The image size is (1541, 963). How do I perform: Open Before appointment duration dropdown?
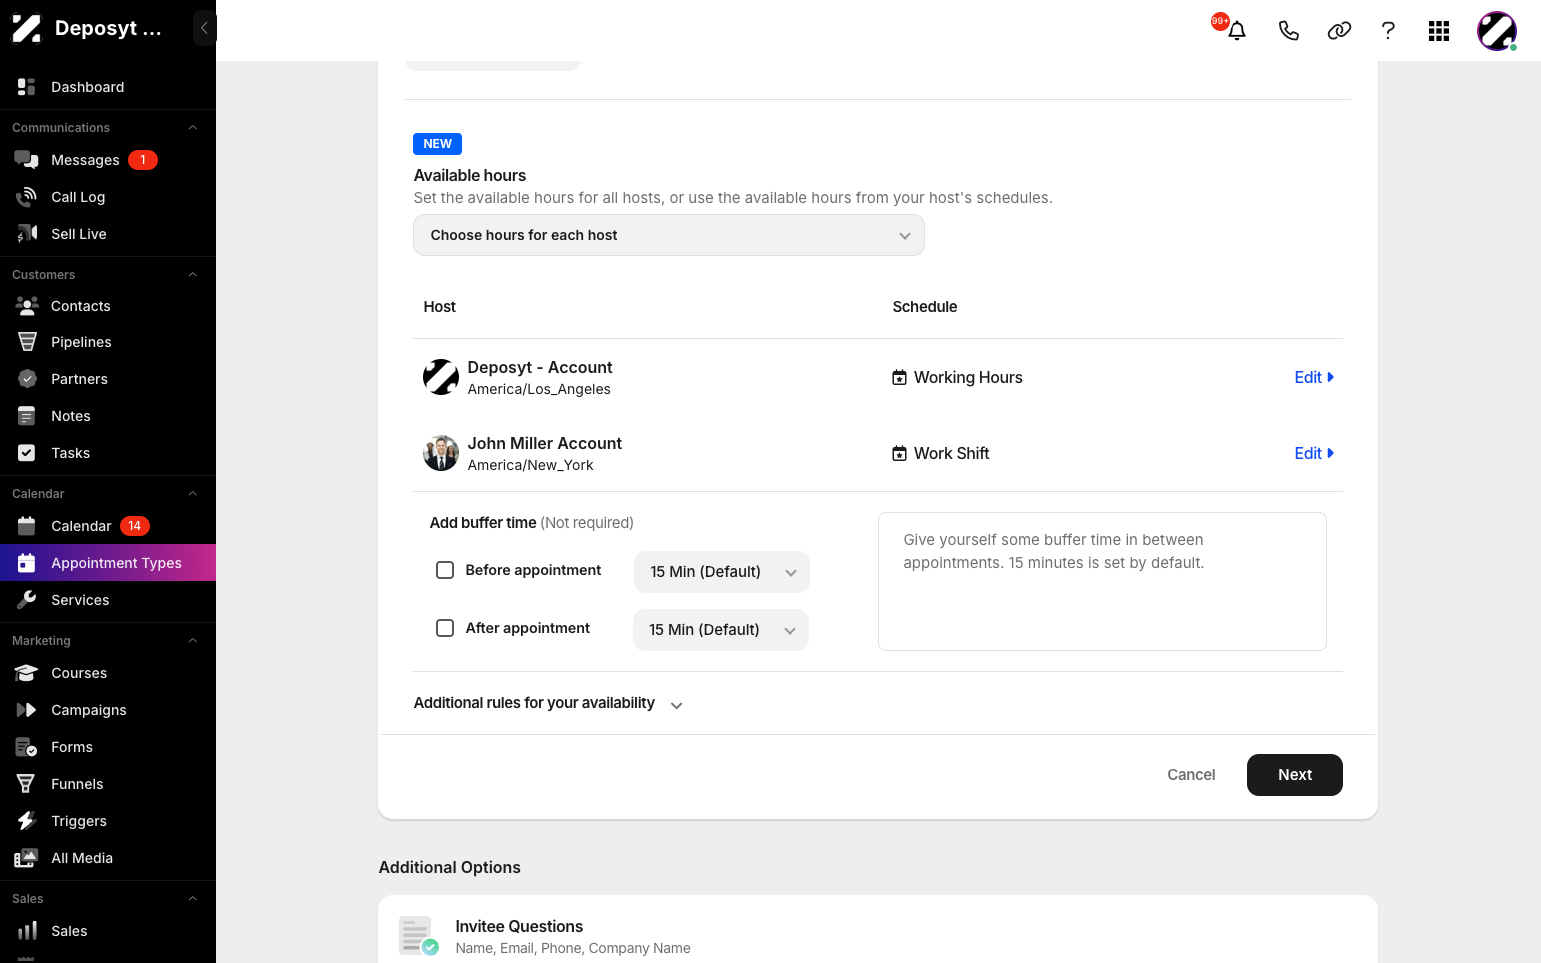coord(722,572)
